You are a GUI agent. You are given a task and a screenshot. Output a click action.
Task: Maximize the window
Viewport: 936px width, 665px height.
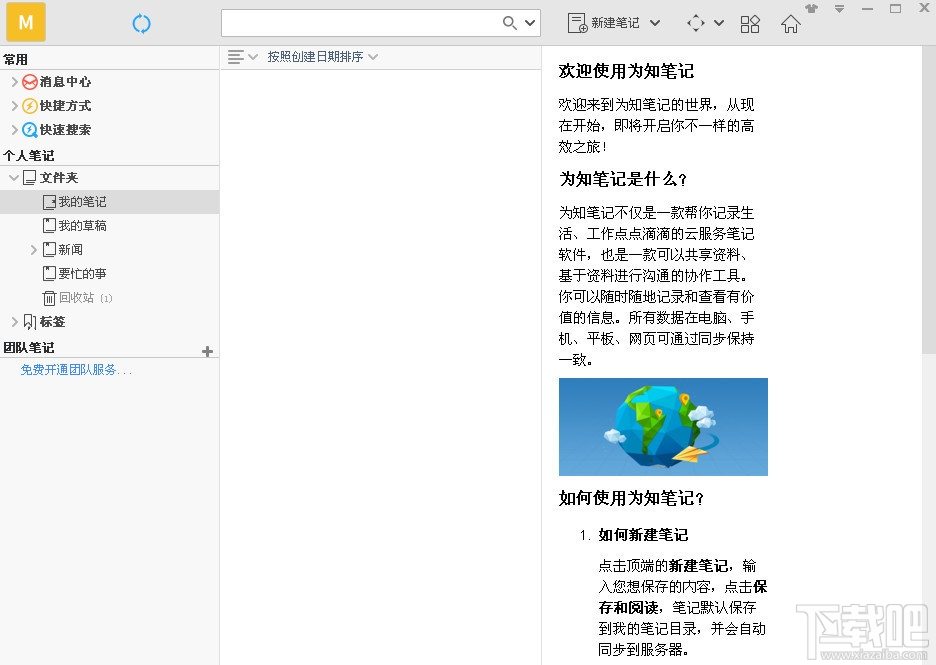(x=895, y=8)
